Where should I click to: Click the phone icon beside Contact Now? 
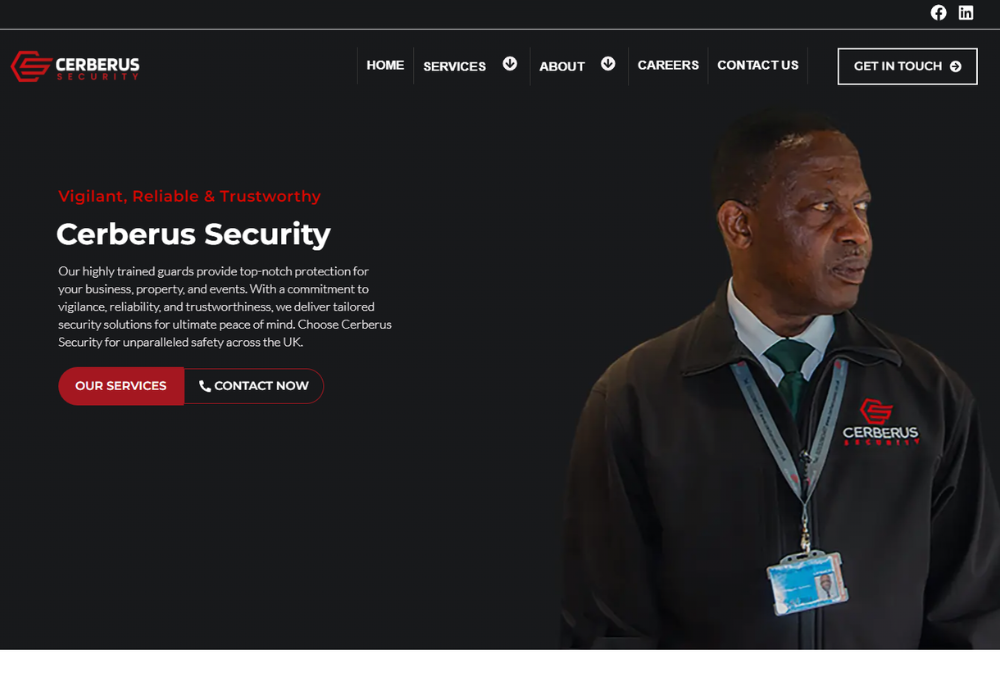pos(205,386)
